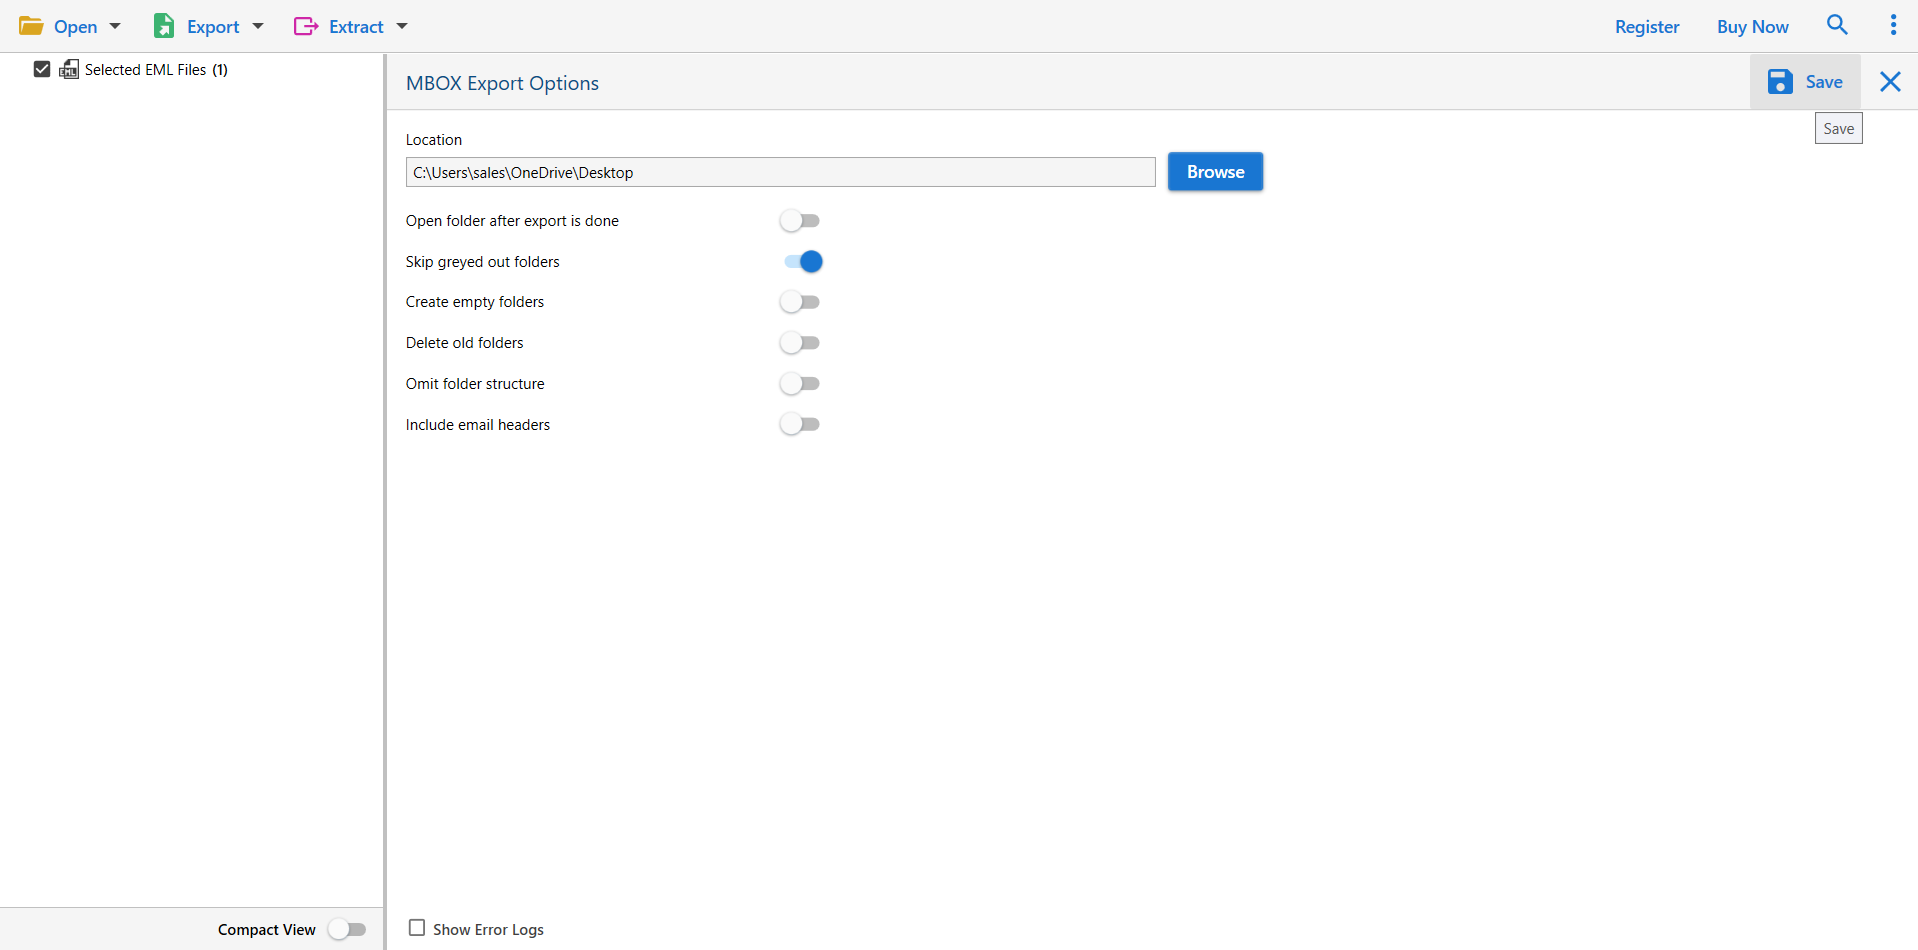
Task: Uncheck the Selected EML Files checkbox
Action: pyautogui.click(x=42, y=69)
